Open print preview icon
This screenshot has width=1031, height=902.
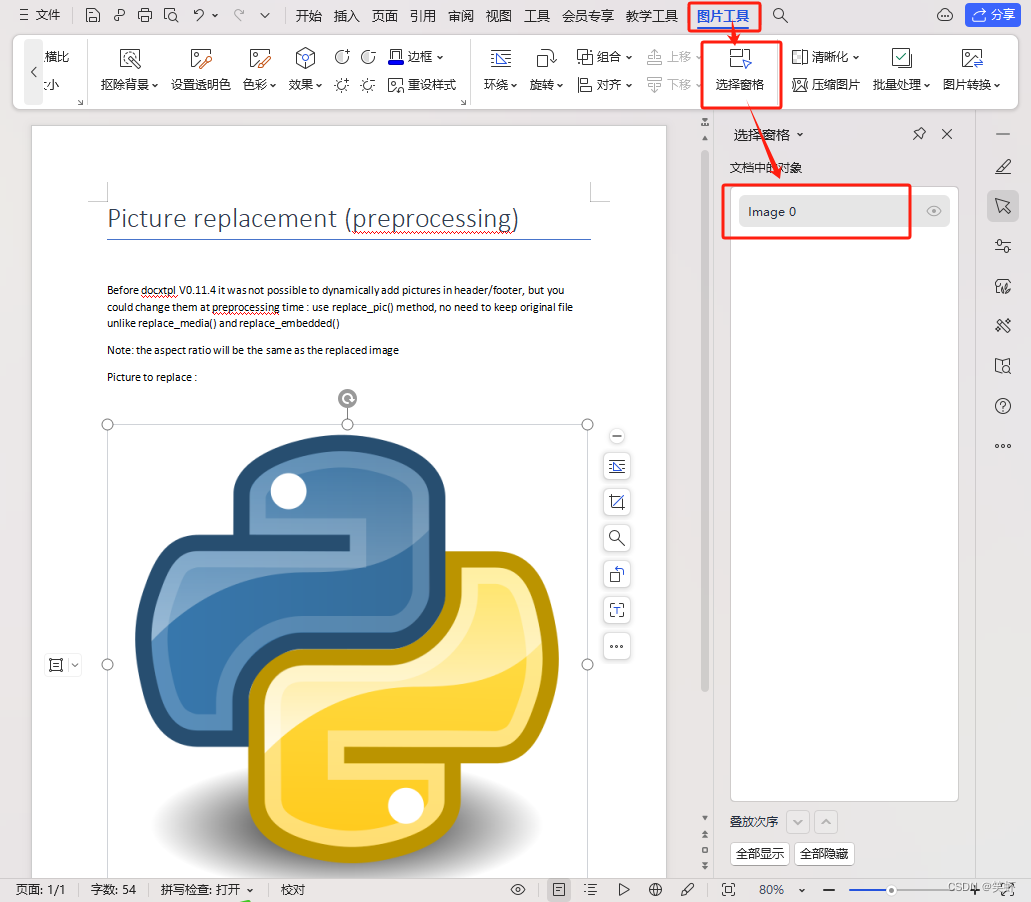point(171,15)
